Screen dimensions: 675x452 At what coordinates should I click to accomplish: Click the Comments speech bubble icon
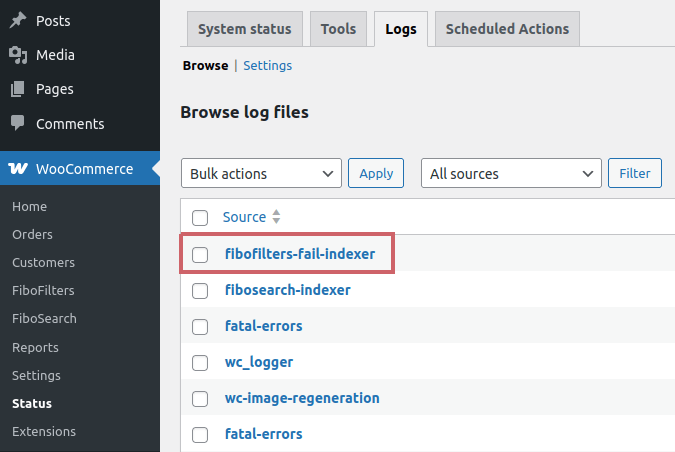18,123
